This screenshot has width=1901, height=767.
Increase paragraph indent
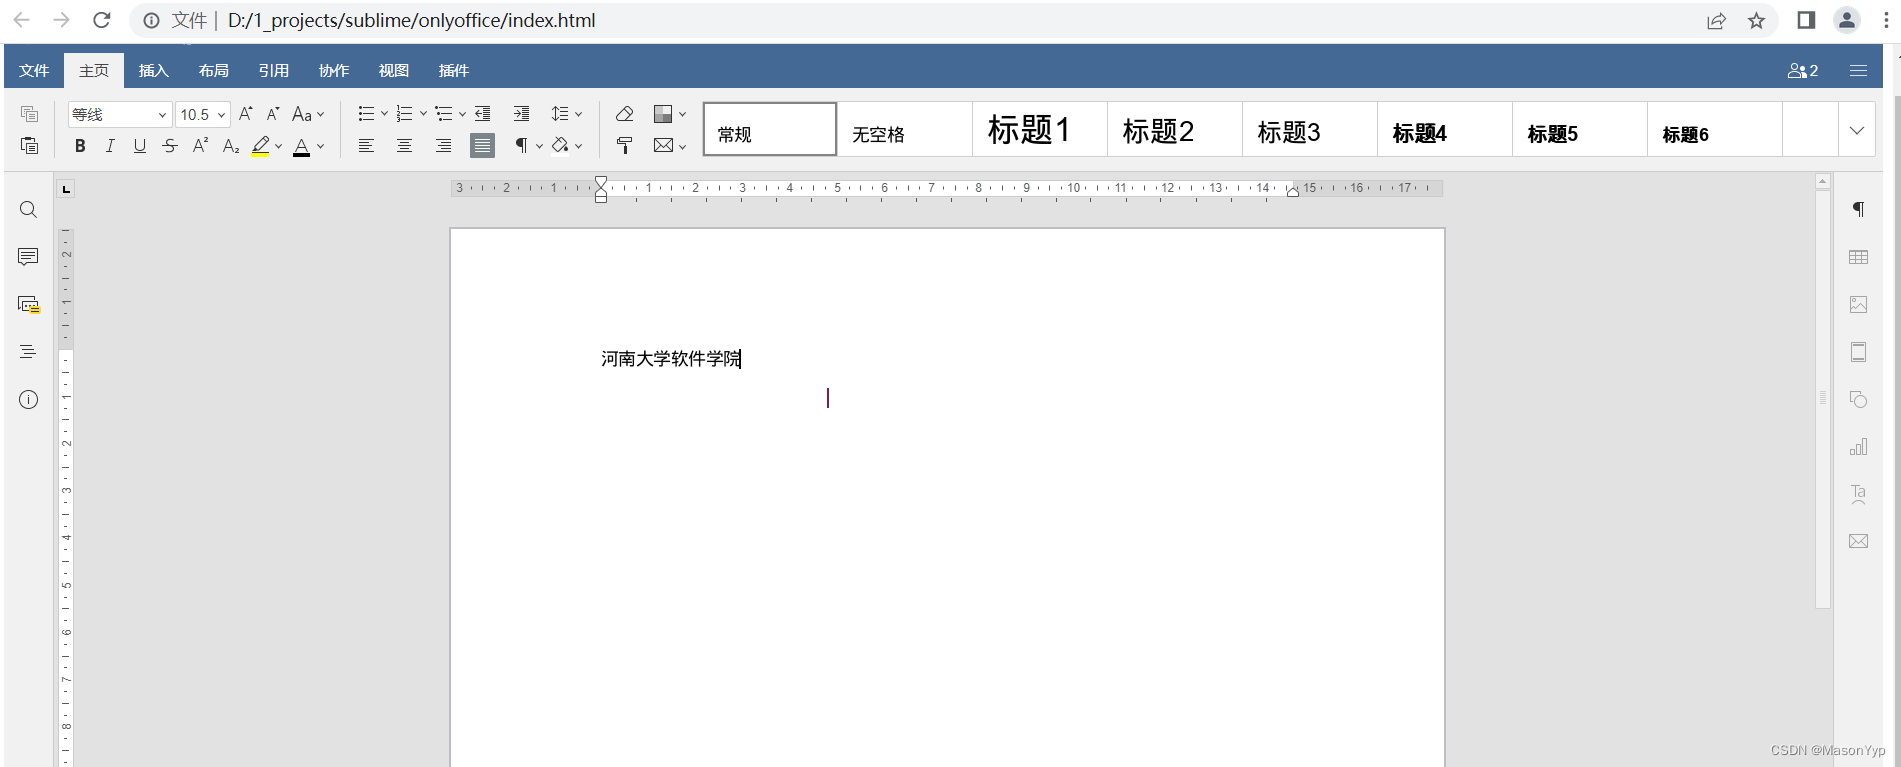(x=521, y=114)
